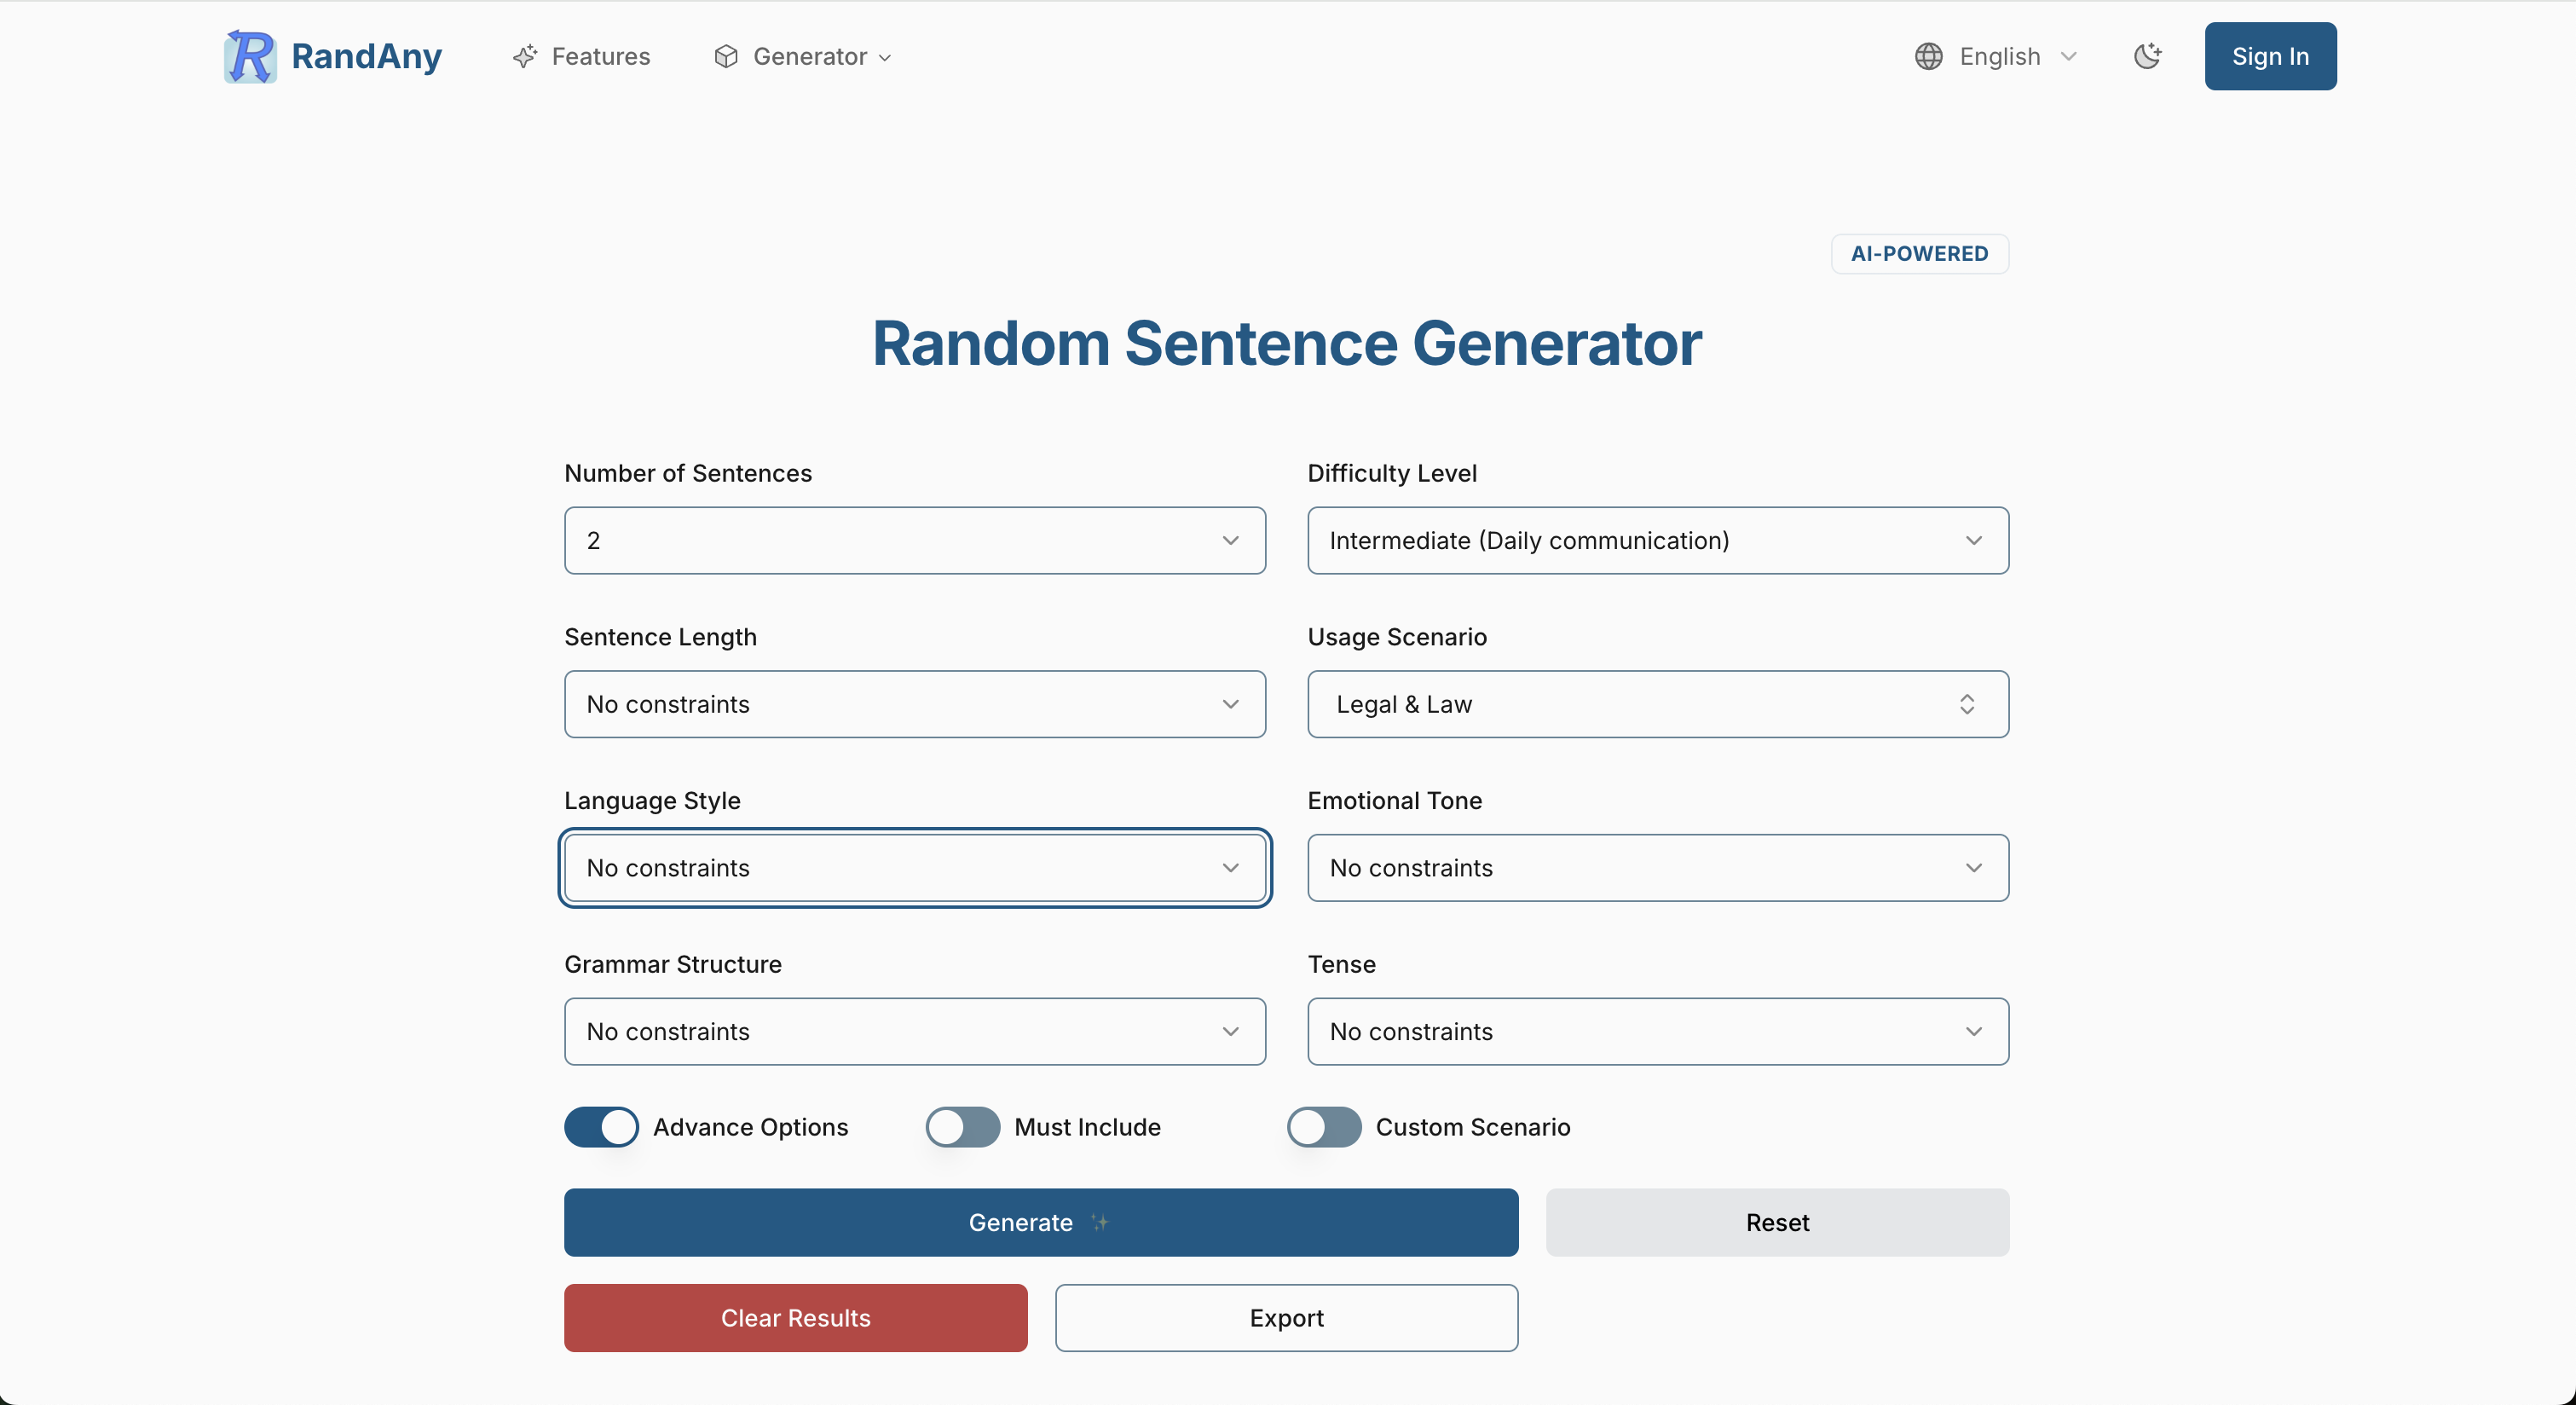Click the up-down arrows in Usage Scenario
The image size is (2576, 1405).
pos(1967,704)
